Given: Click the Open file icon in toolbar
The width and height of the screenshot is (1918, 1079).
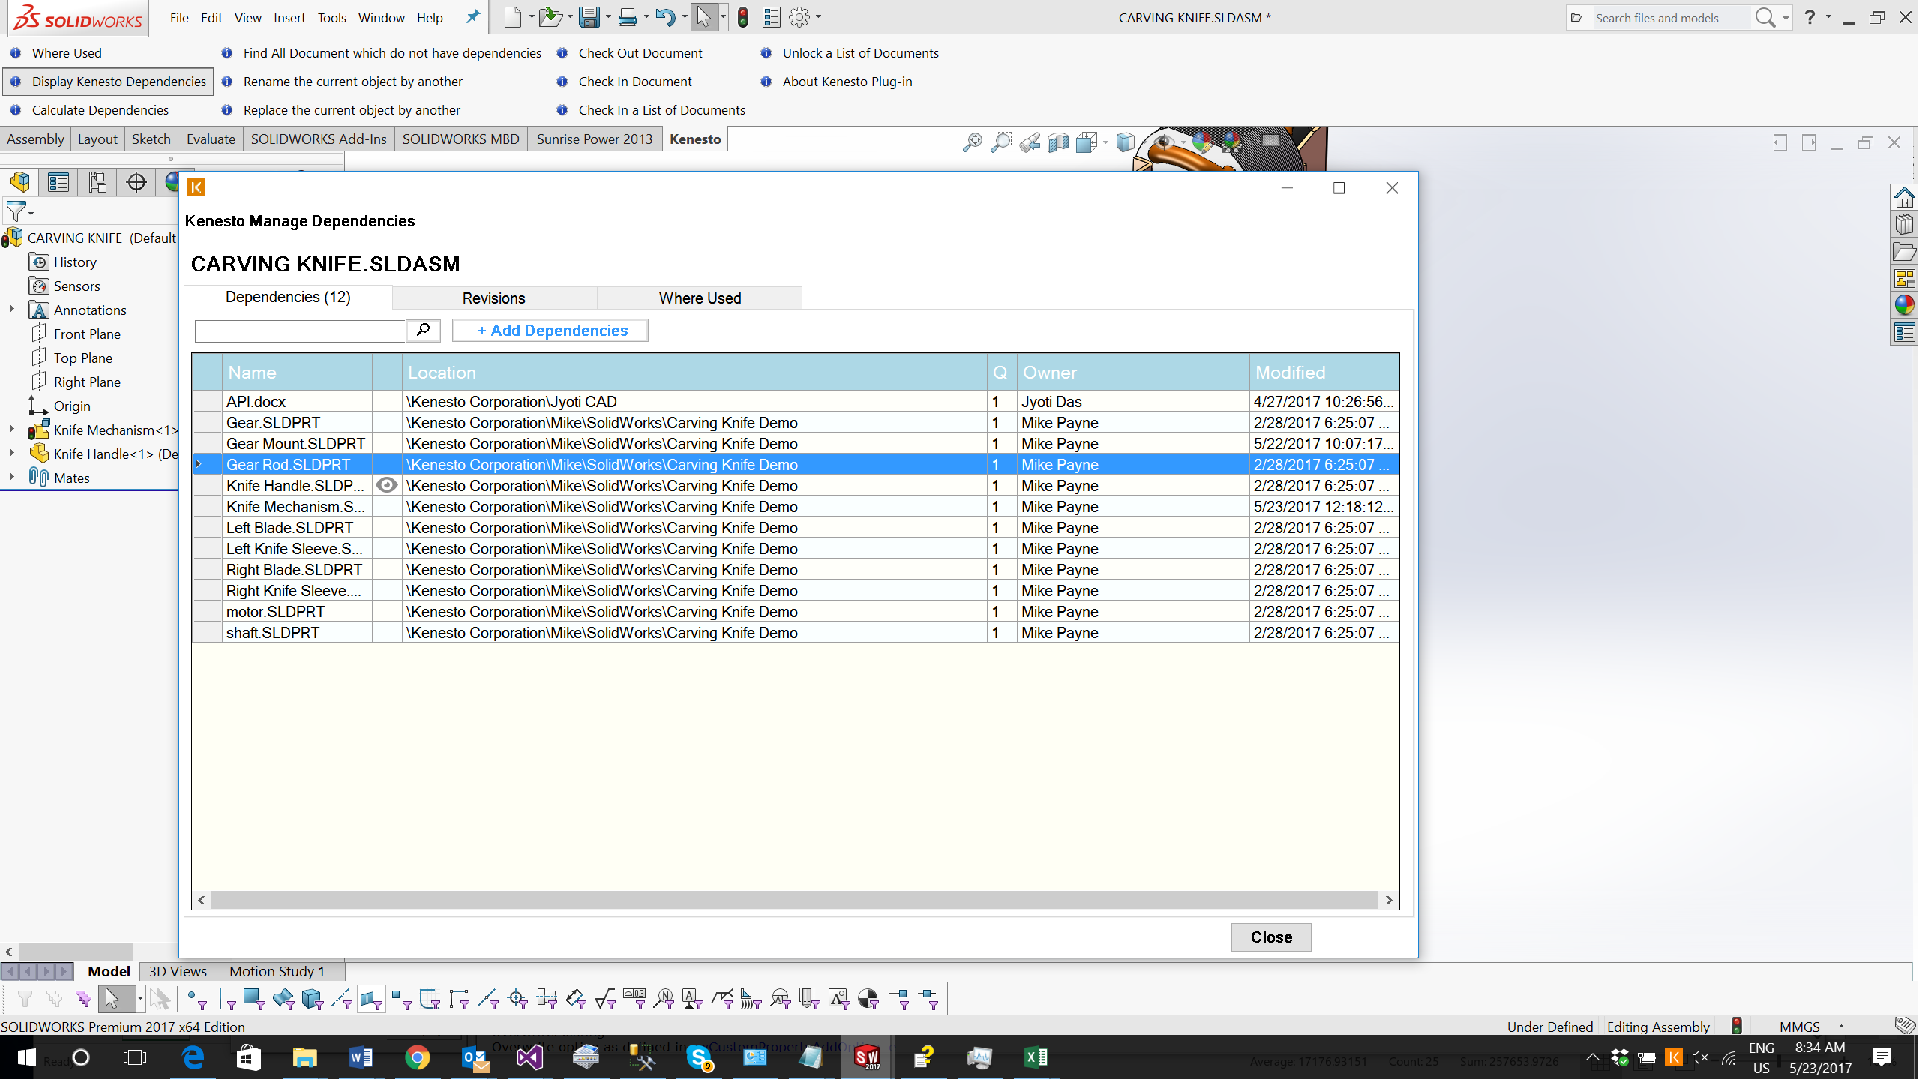Looking at the screenshot, I should (549, 17).
